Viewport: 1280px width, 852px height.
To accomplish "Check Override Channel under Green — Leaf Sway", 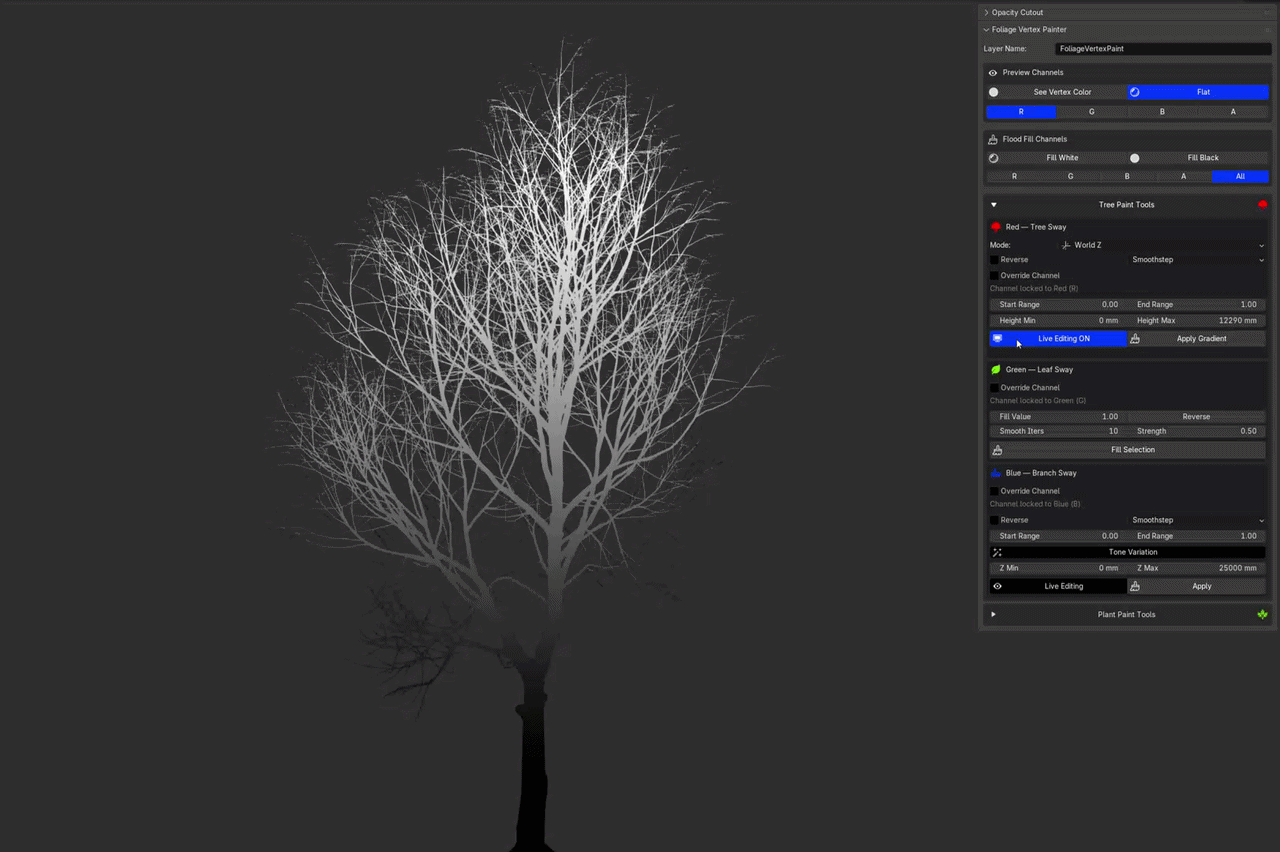I will [995, 388].
